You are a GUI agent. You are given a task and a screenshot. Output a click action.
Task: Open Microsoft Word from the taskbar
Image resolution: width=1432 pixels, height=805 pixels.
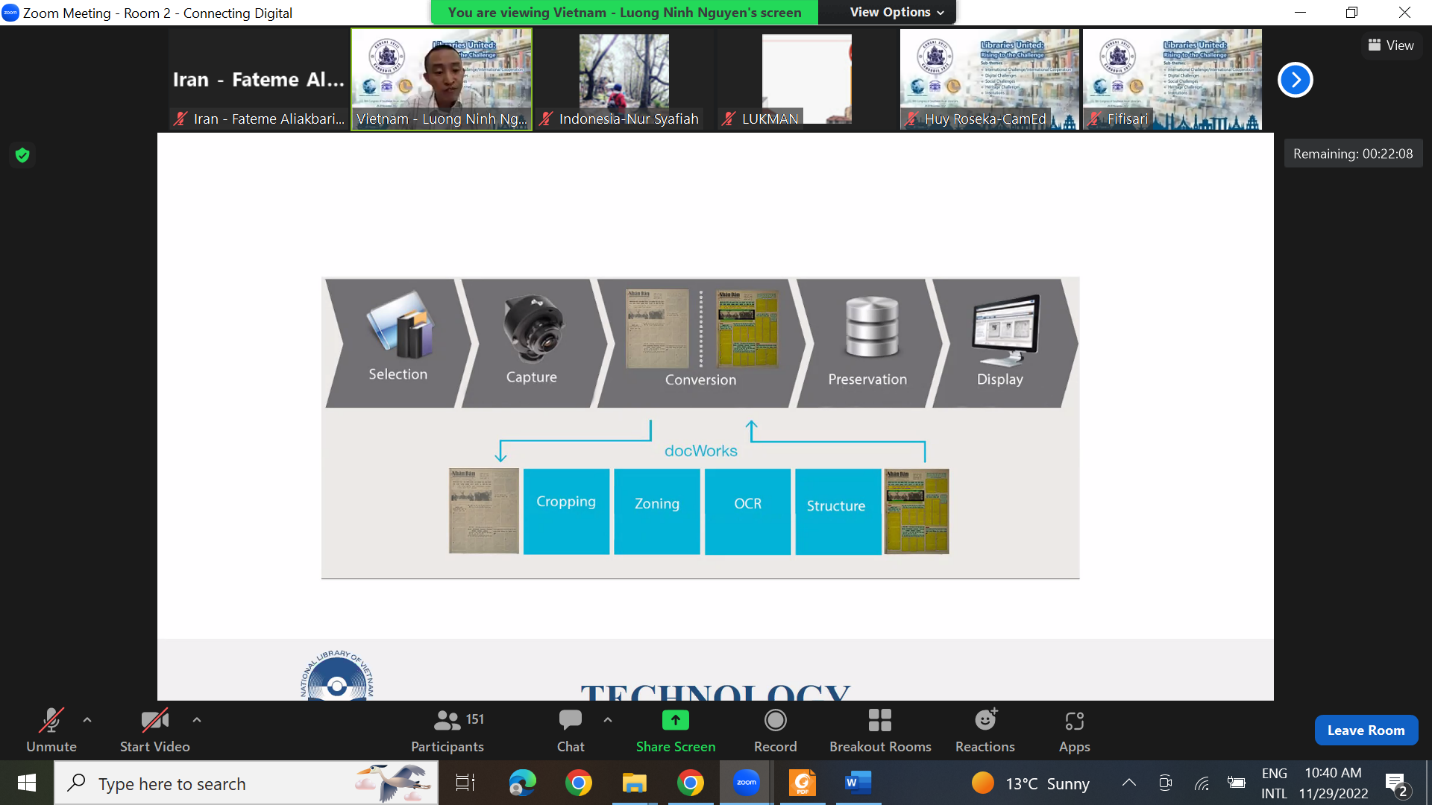857,783
